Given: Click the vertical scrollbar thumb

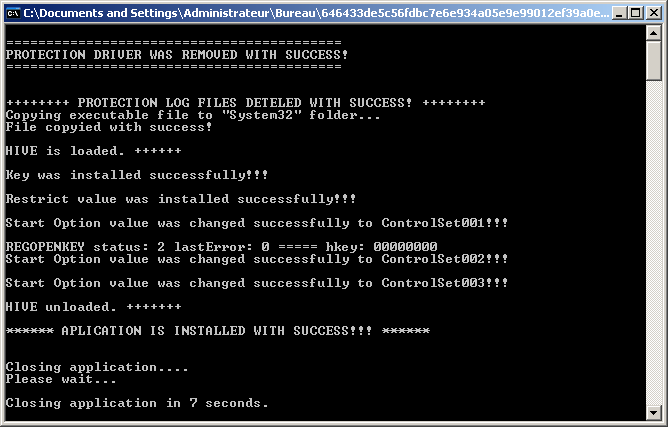Looking at the screenshot, I should click(654, 61).
